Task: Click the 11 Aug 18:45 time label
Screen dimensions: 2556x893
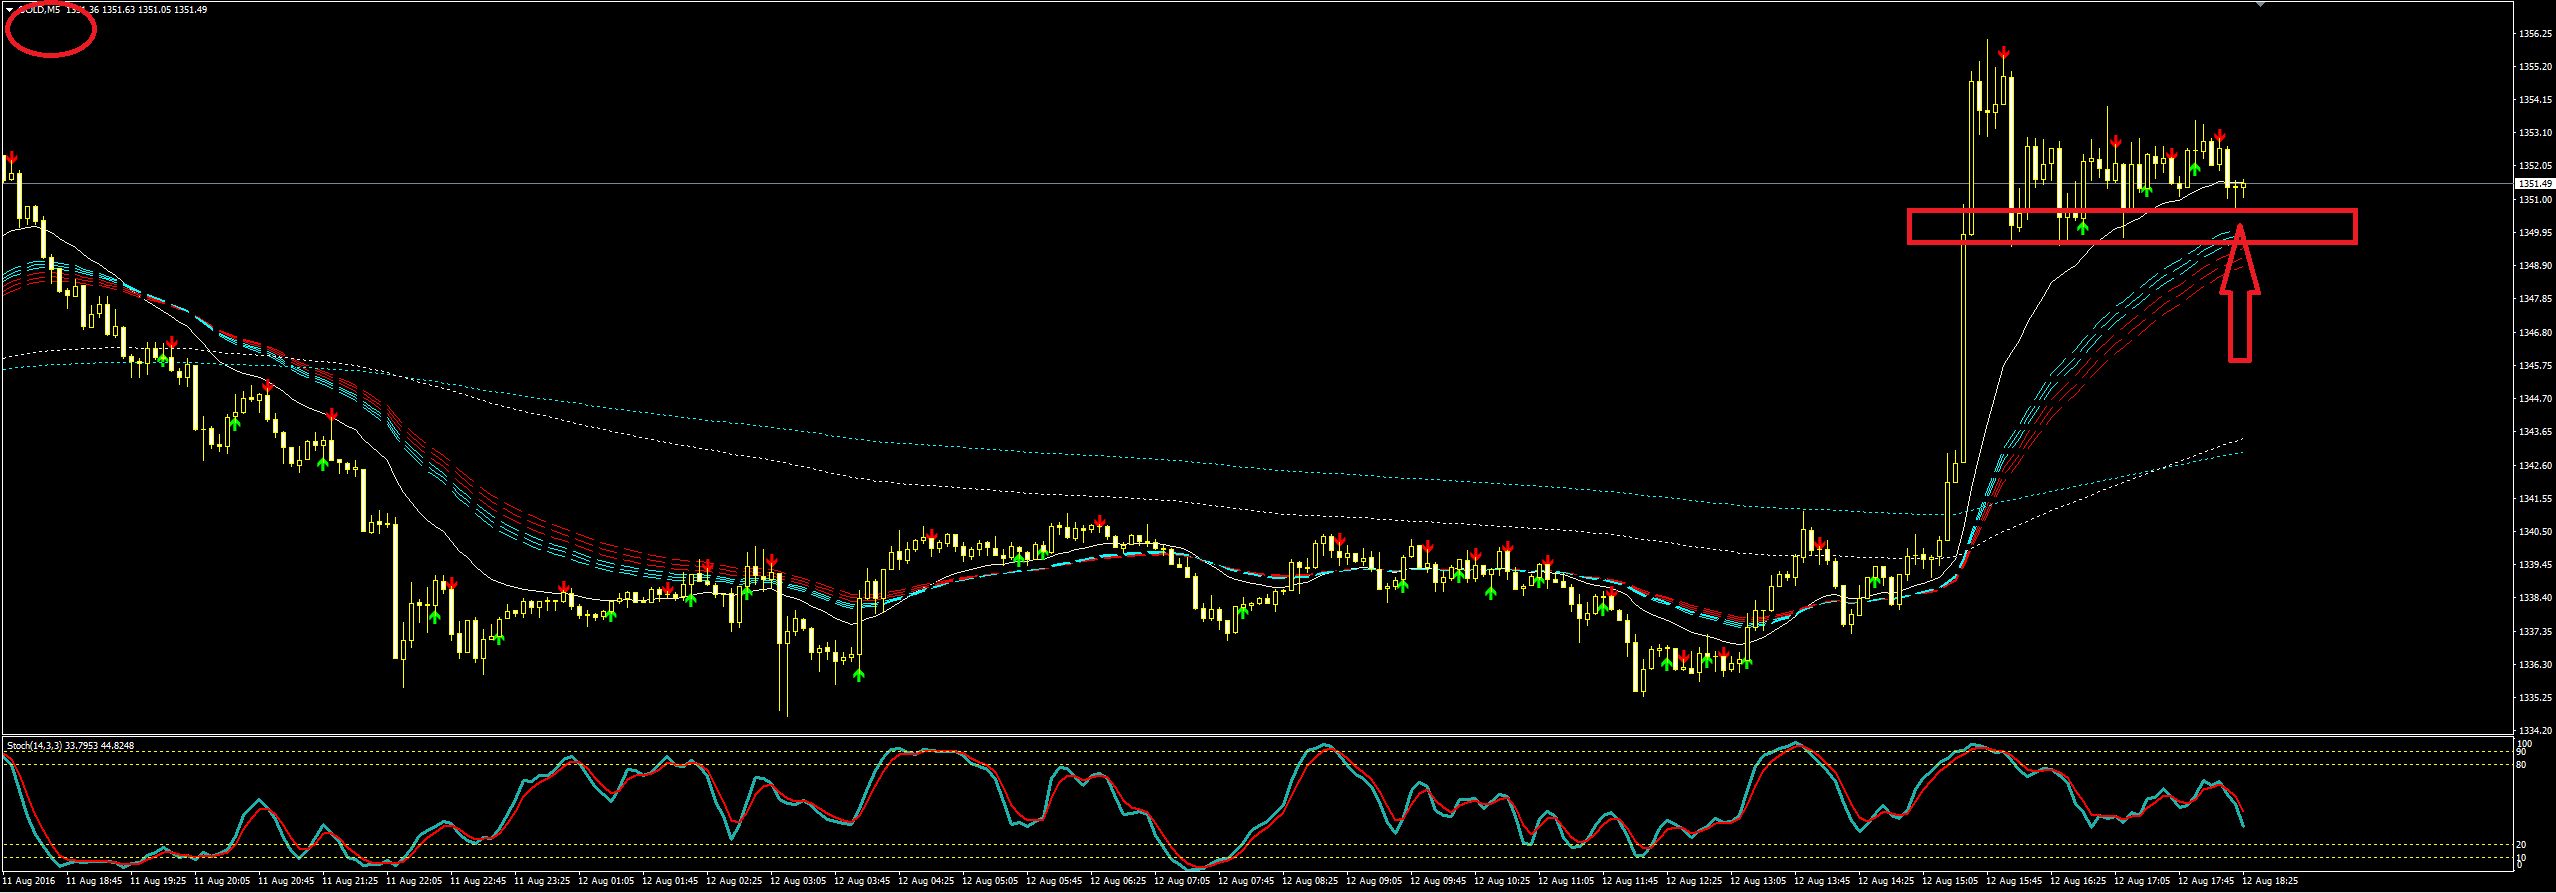Action: point(94,881)
